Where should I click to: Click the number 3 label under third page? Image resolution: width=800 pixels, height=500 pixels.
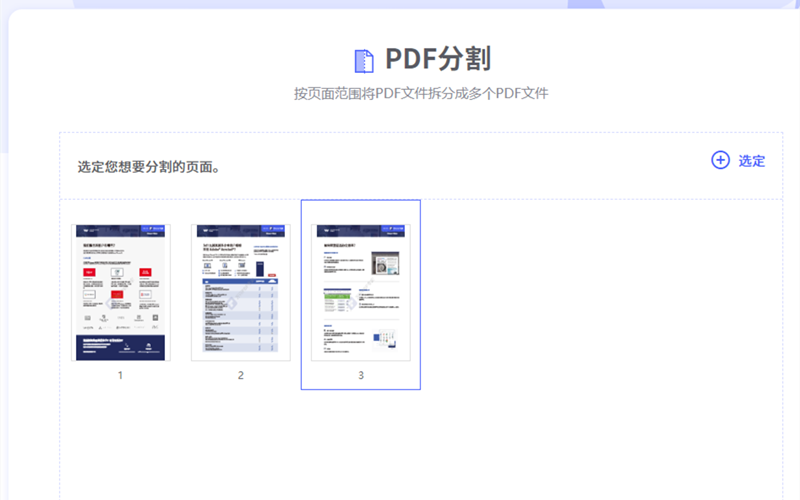tap(361, 376)
